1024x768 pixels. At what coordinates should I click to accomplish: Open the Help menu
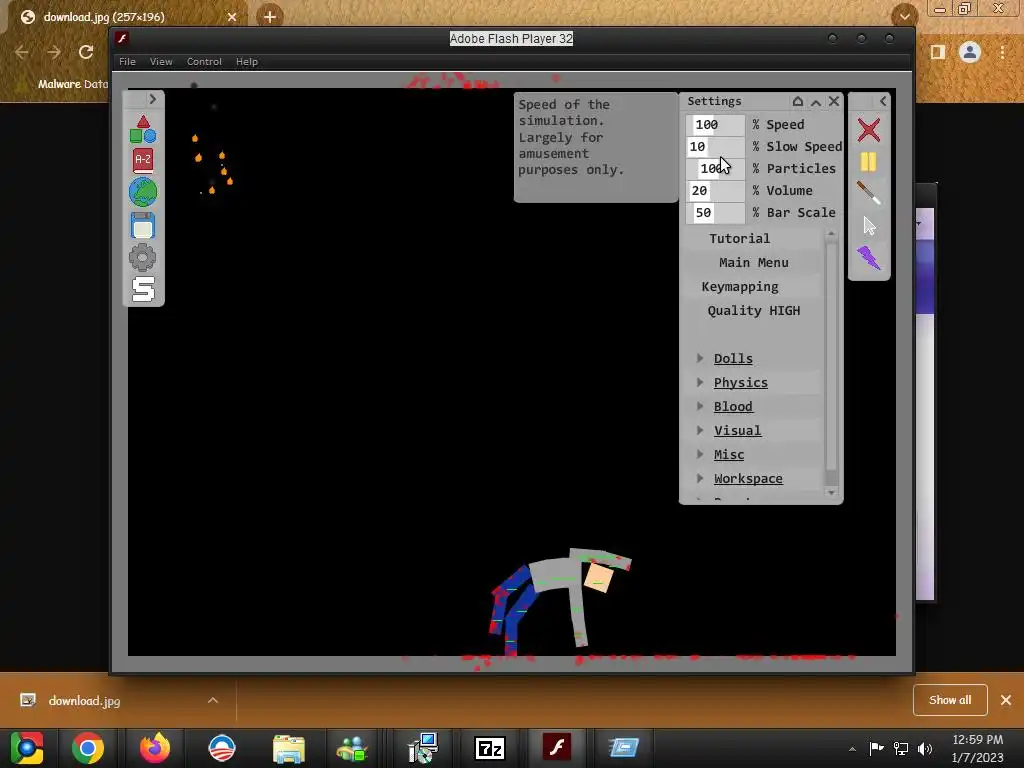(247, 61)
